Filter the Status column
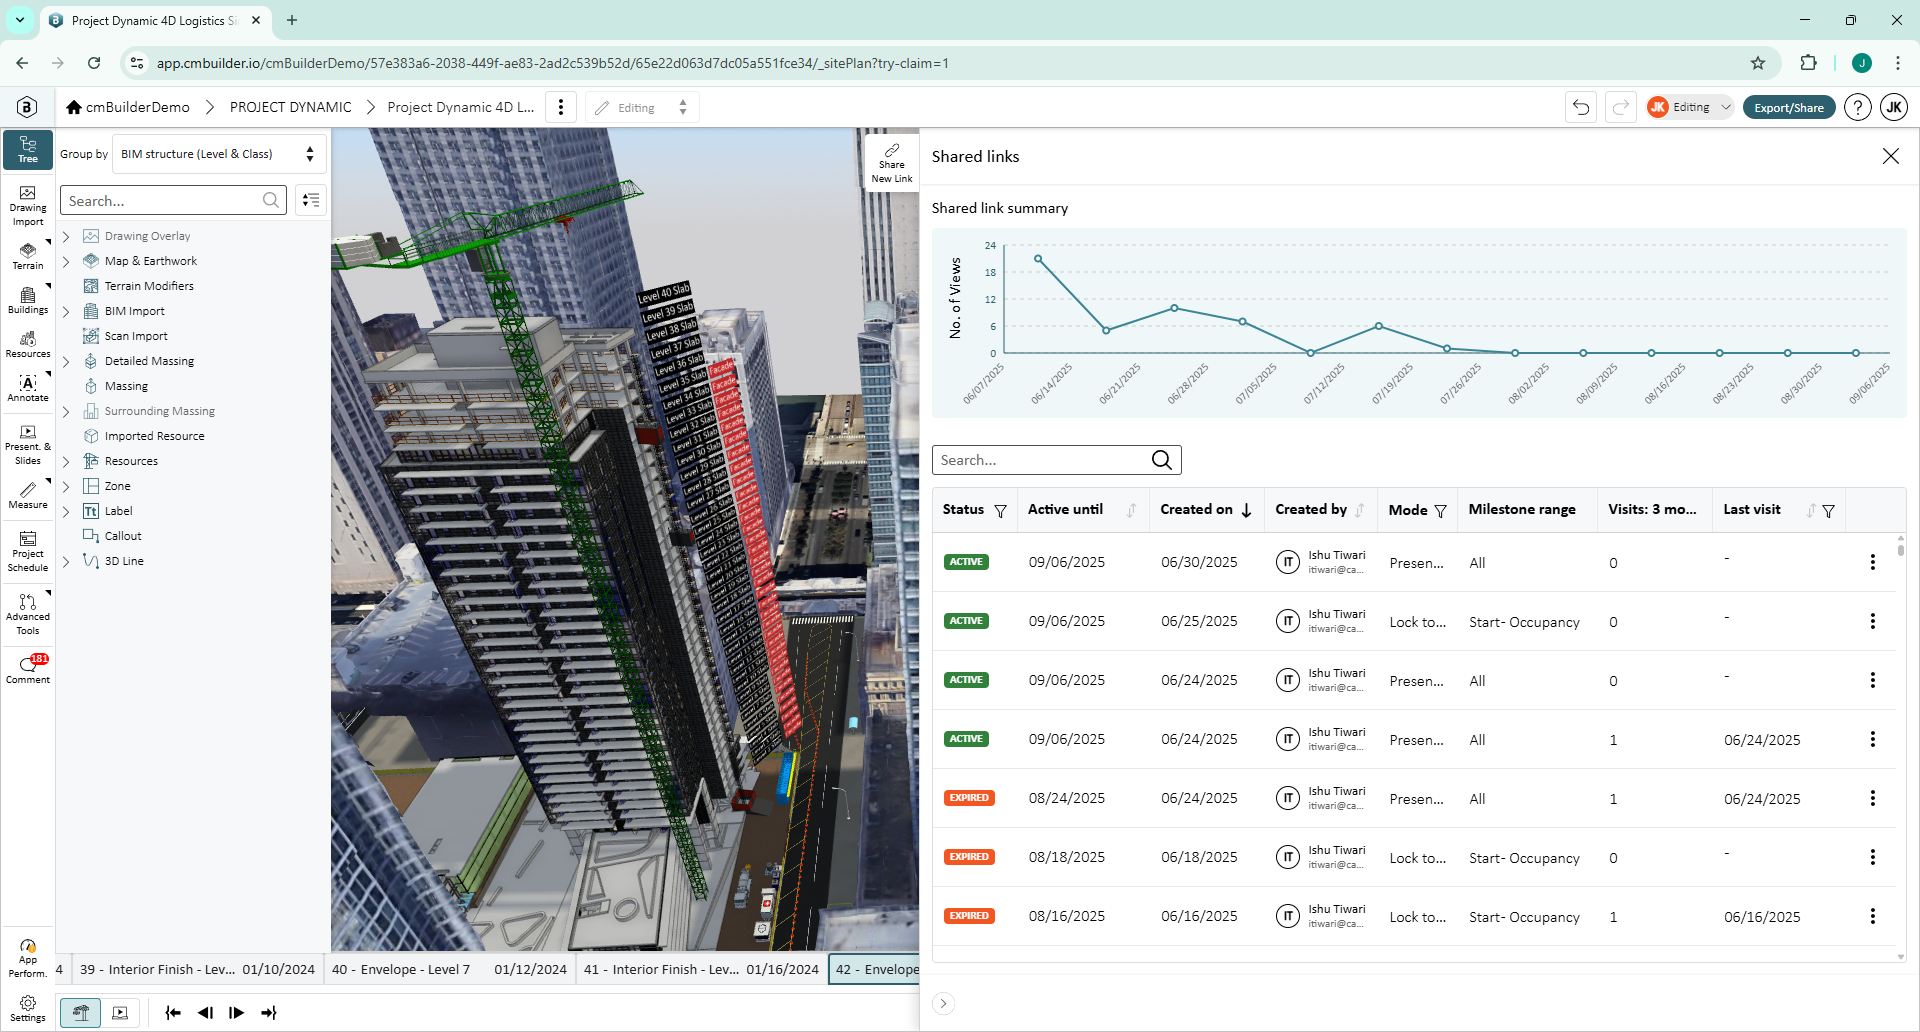Image resolution: width=1920 pixels, height=1032 pixels. (1000, 511)
